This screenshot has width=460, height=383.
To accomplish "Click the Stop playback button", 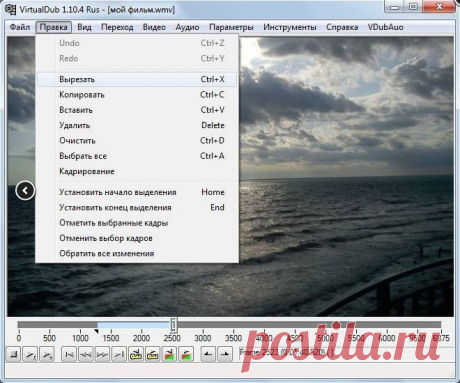I will tap(14, 354).
